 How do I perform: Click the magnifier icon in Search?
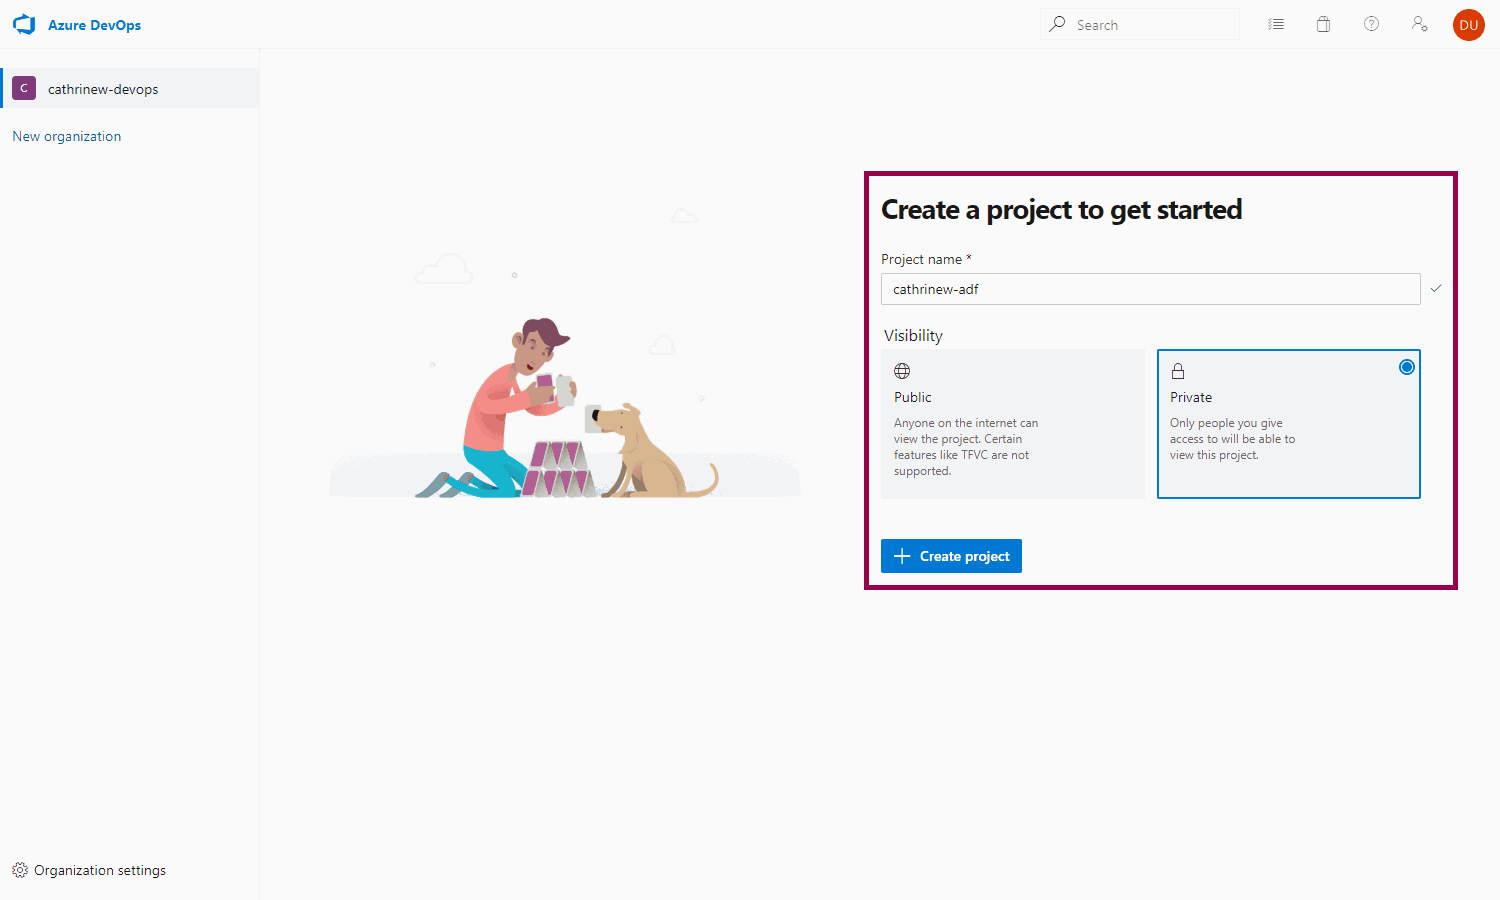(1057, 25)
